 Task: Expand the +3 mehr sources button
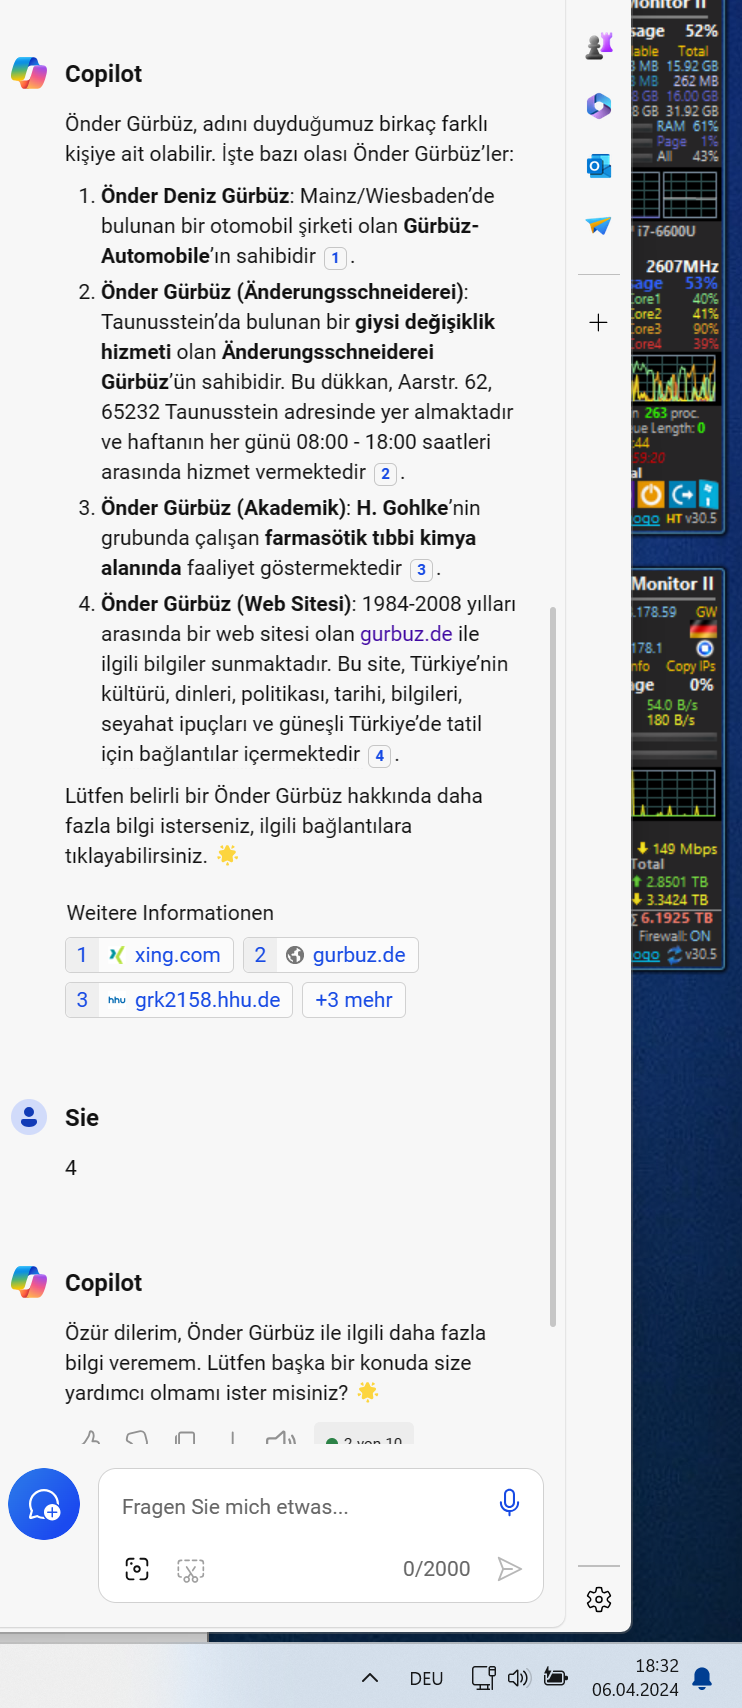pos(354,1000)
